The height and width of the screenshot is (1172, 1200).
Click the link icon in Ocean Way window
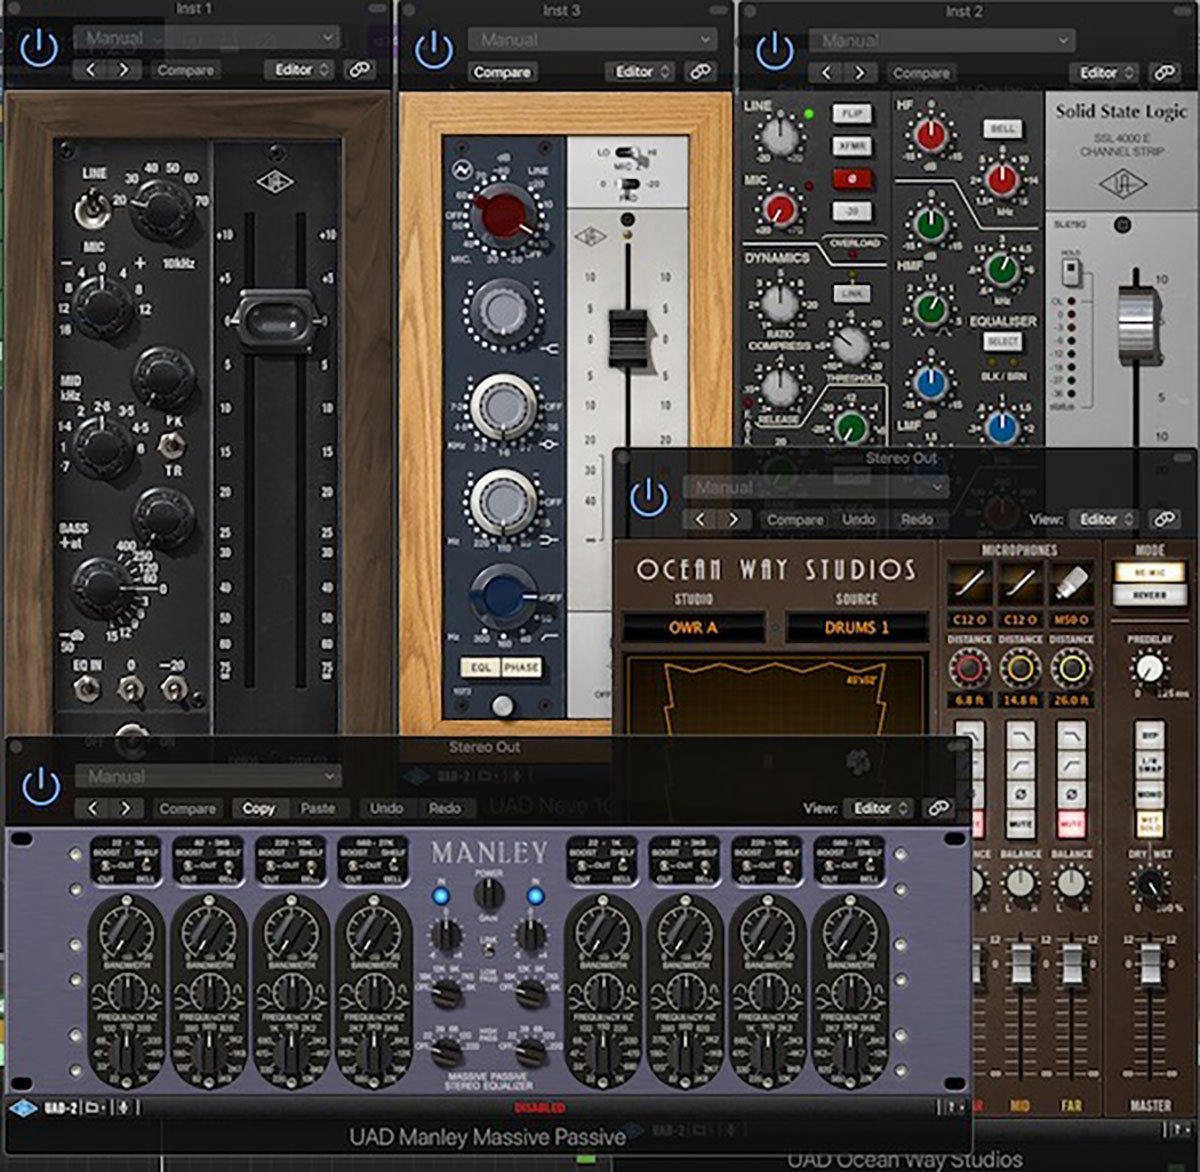click(x=1164, y=519)
